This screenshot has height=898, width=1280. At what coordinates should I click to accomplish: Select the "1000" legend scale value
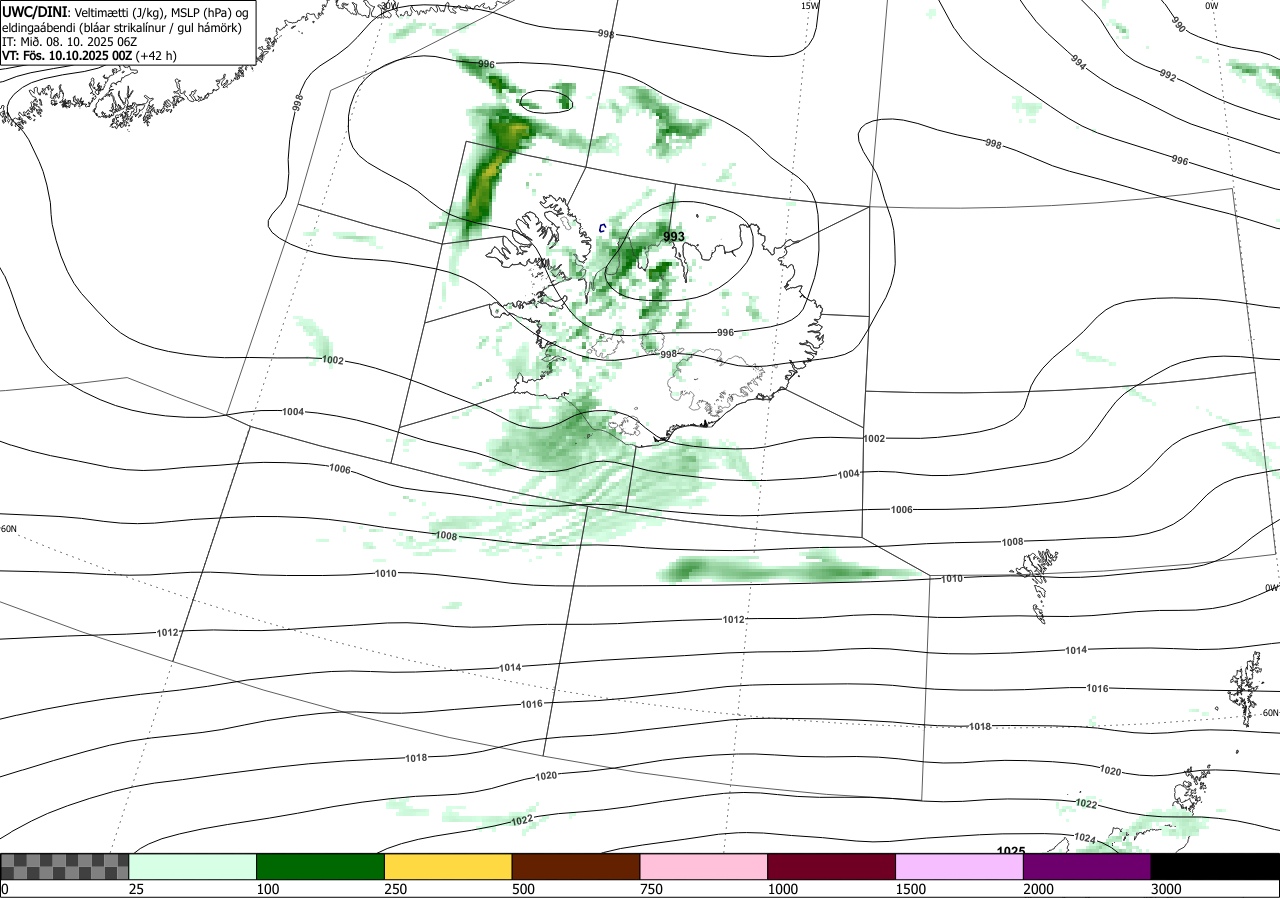785,889
